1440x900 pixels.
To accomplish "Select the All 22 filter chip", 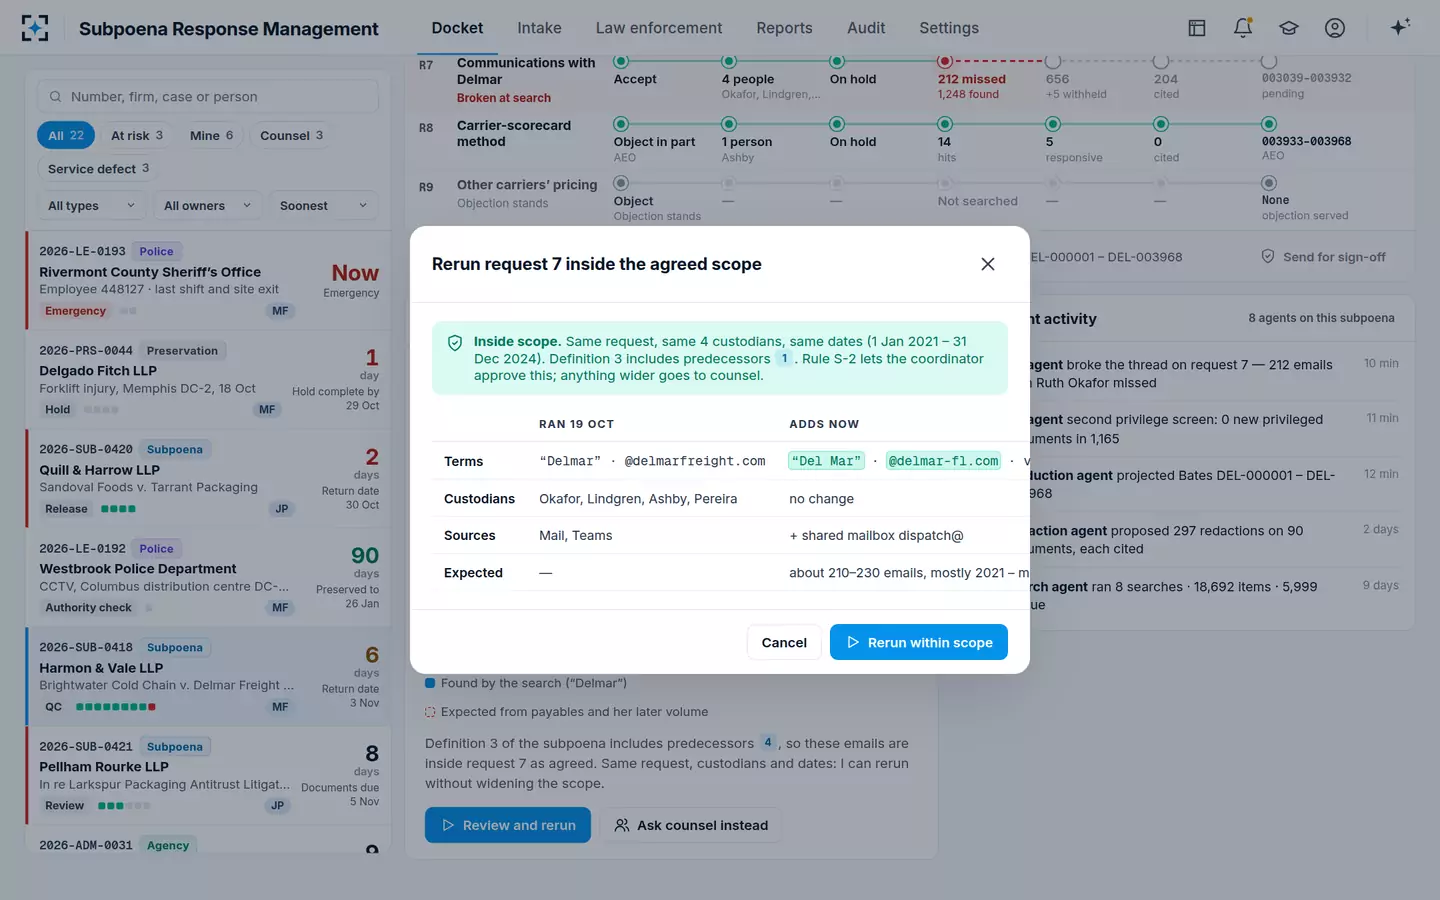I will pos(66,135).
